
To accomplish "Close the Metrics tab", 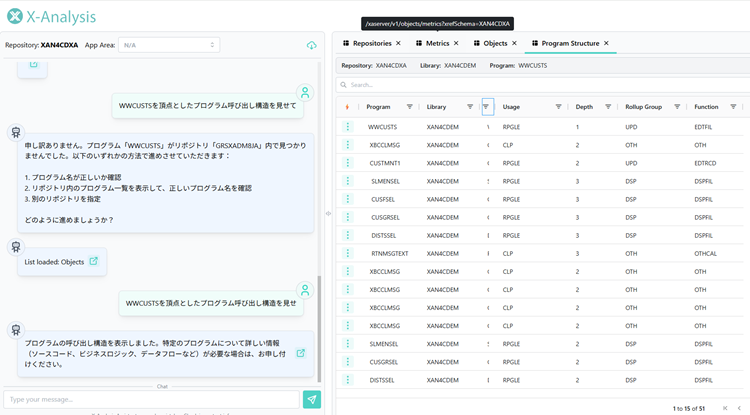I will pos(456,43).
